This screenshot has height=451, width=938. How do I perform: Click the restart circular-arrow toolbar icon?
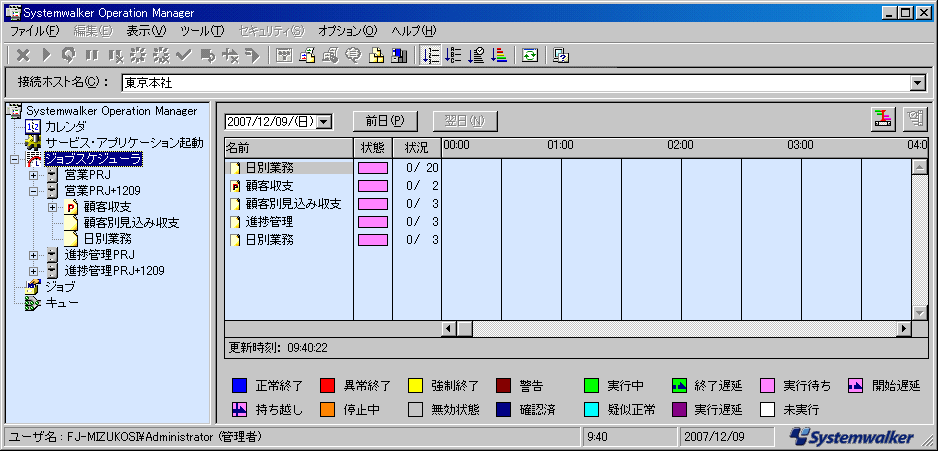coord(69,56)
